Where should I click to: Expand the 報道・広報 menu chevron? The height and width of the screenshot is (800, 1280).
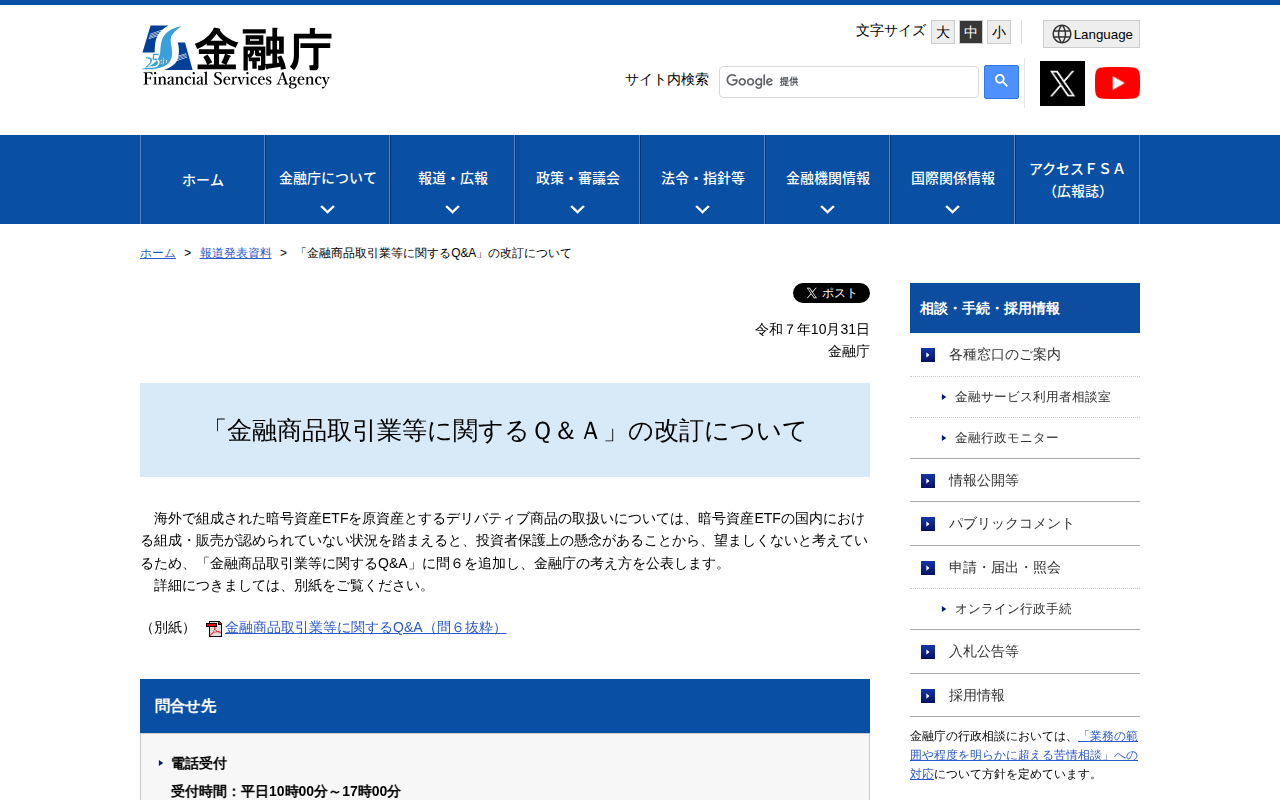[452, 209]
